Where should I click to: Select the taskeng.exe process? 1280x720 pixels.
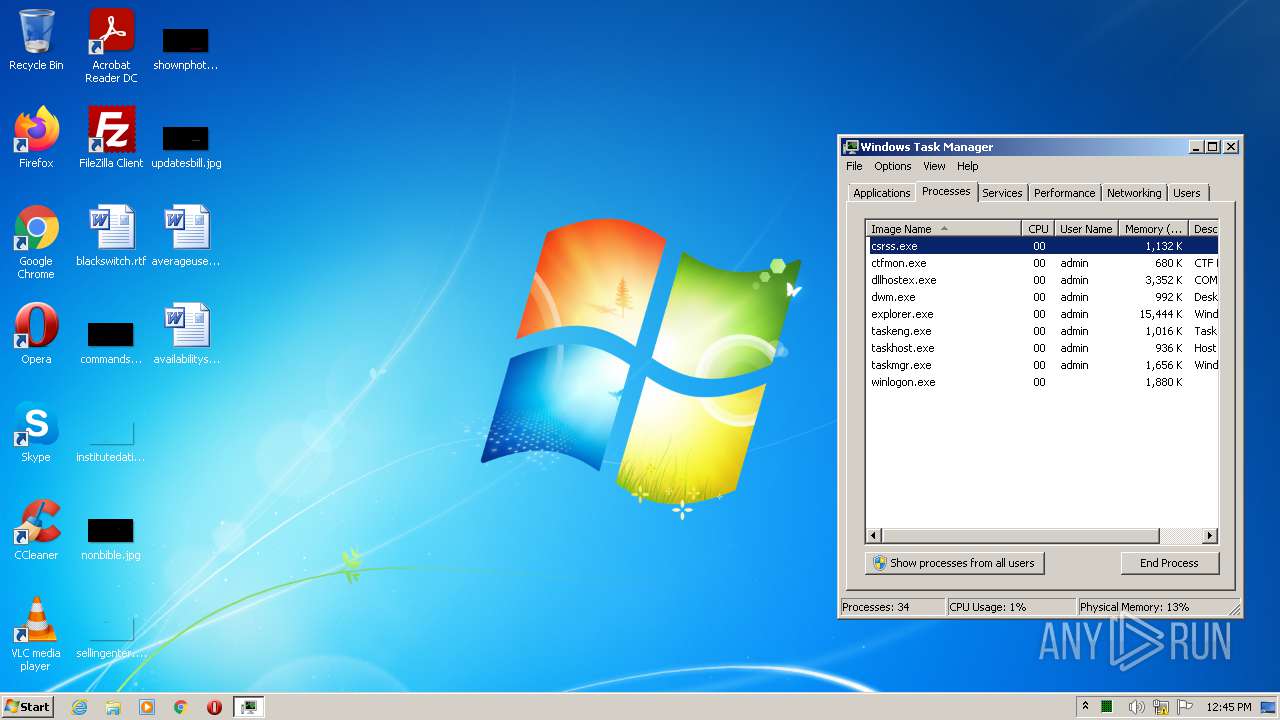(1043, 331)
